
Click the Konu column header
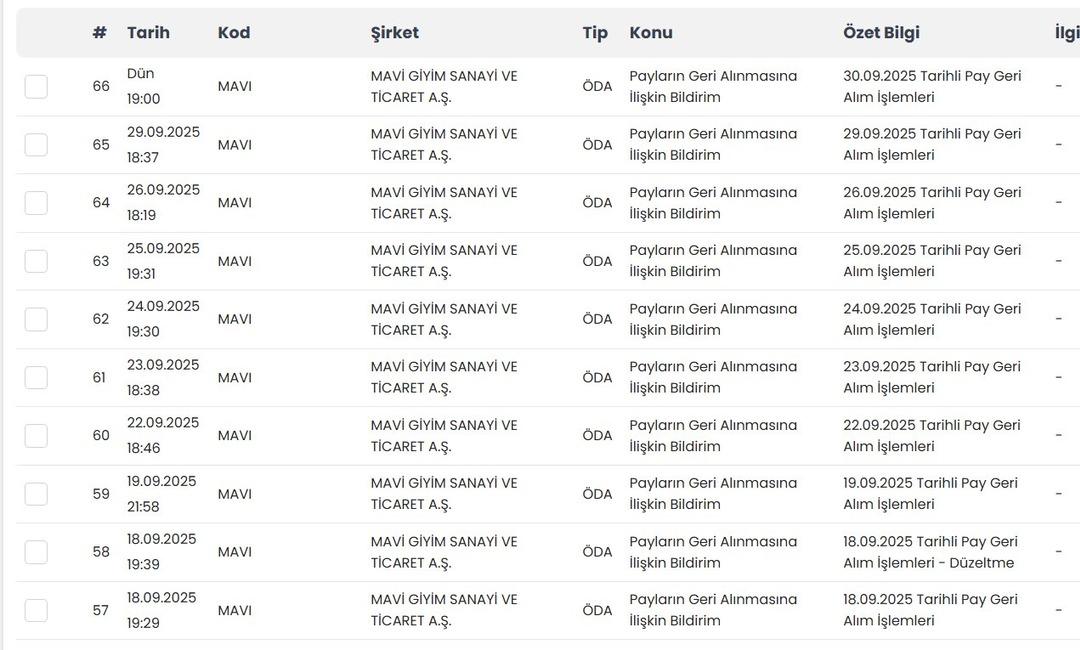[651, 33]
